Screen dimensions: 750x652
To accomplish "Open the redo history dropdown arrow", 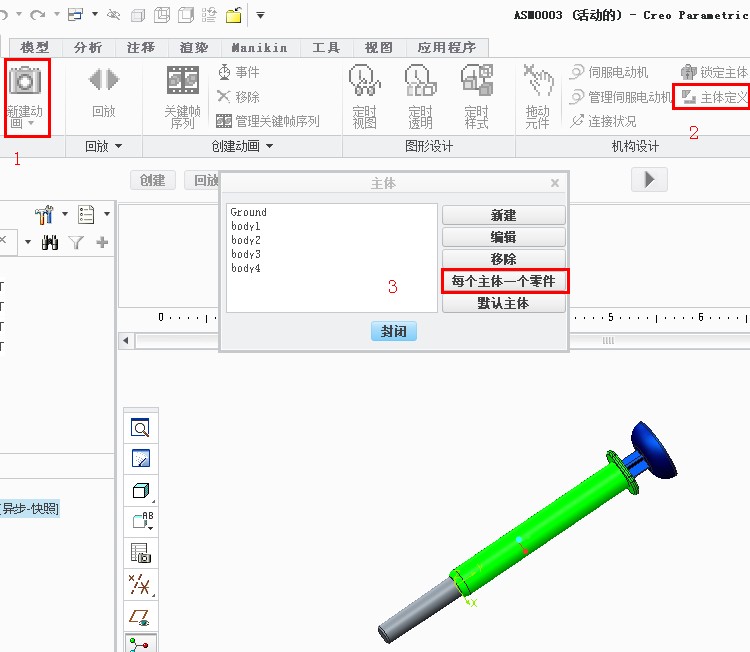I will click(56, 14).
